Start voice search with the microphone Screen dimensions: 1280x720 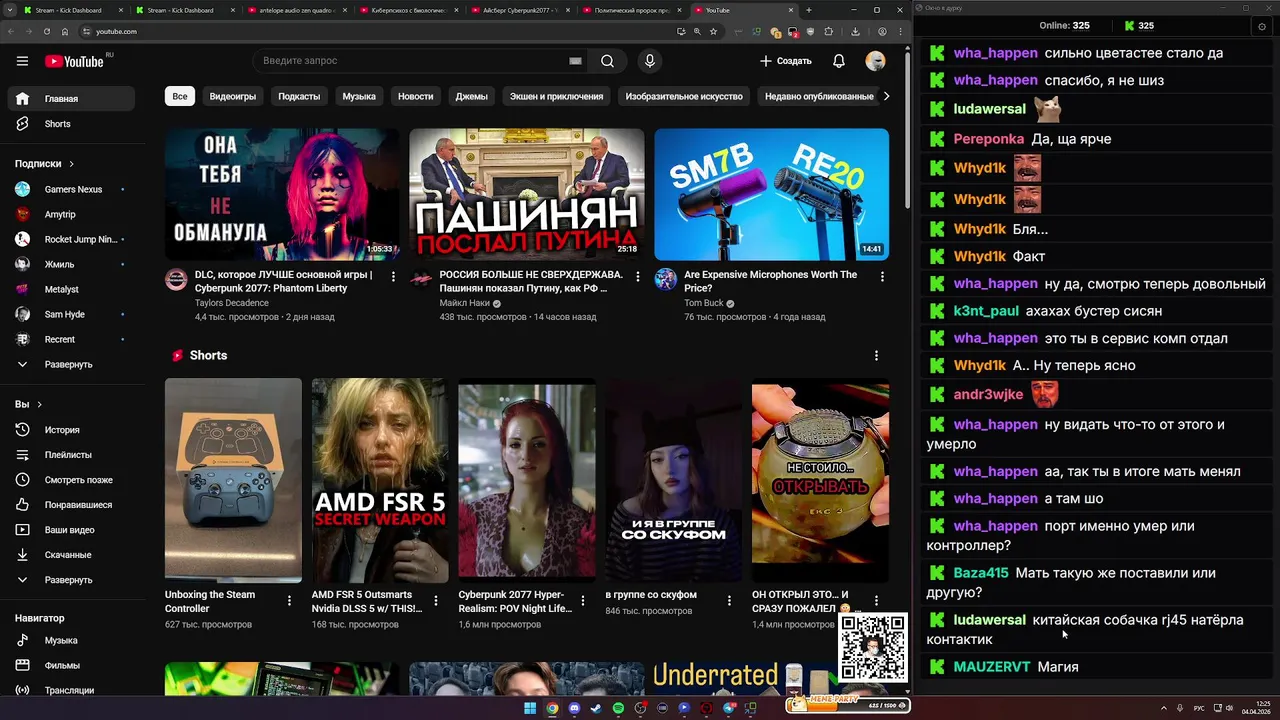(x=650, y=61)
